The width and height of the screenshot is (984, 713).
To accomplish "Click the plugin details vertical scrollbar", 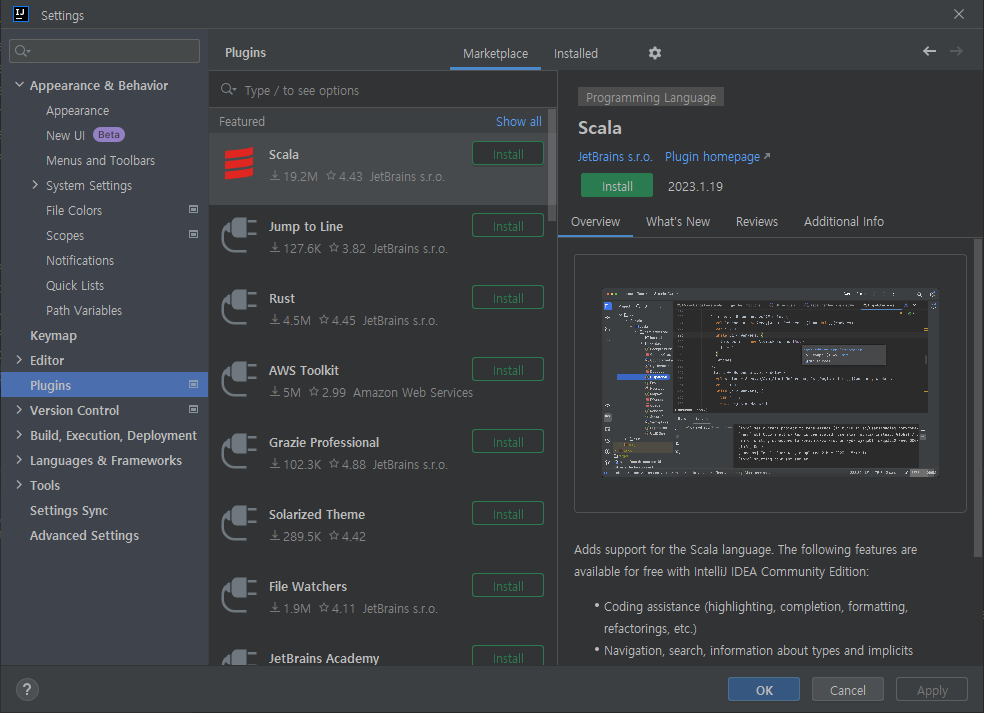I will click(978, 397).
